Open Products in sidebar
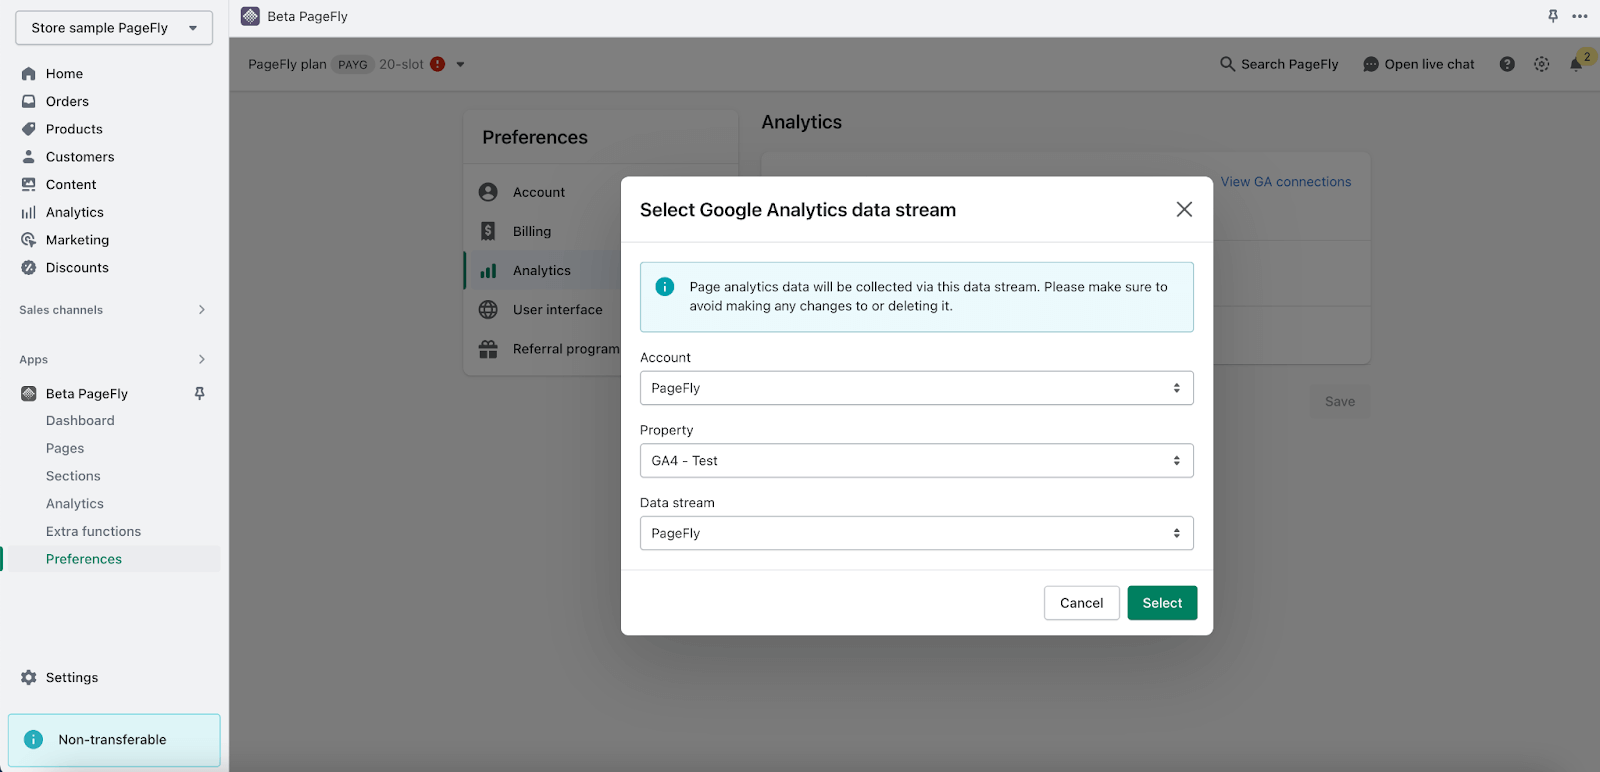The image size is (1600, 772). click(x=74, y=129)
